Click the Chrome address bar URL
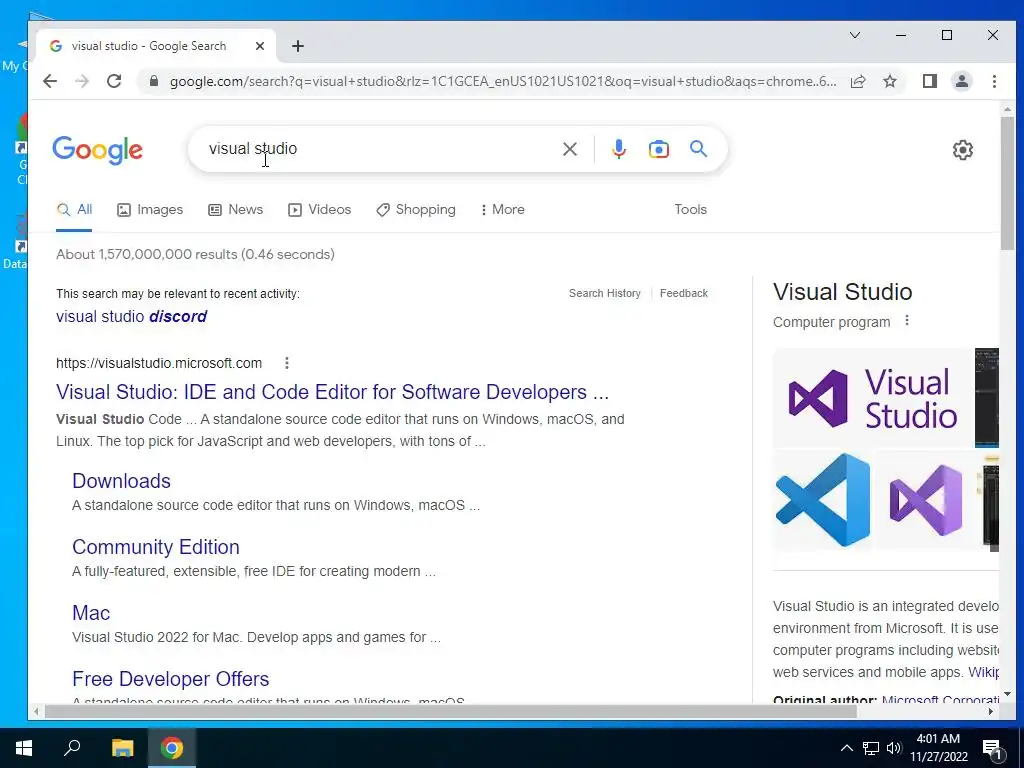Viewport: 1024px width, 768px height. click(503, 81)
